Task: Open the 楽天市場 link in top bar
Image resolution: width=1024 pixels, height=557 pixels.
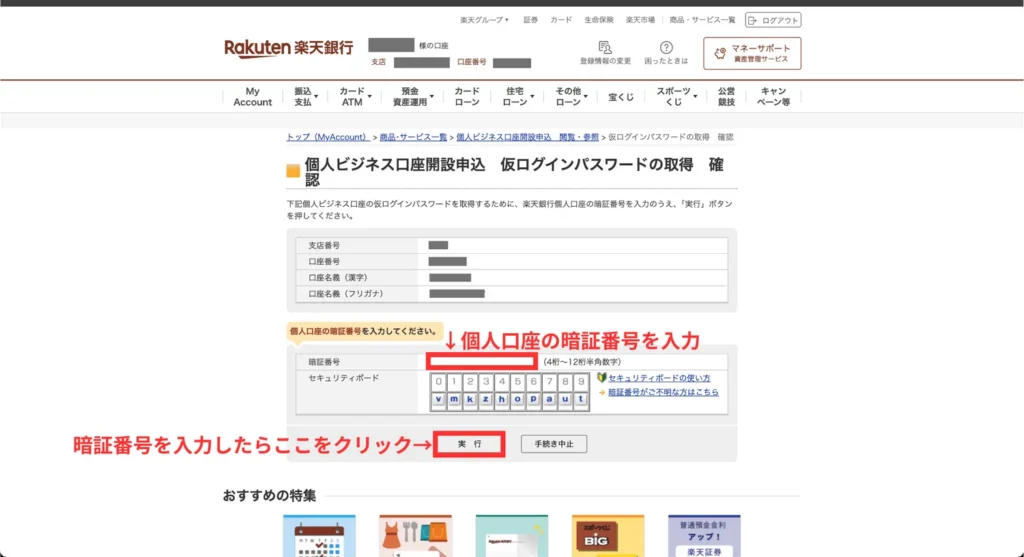Action: pyautogui.click(x=640, y=20)
